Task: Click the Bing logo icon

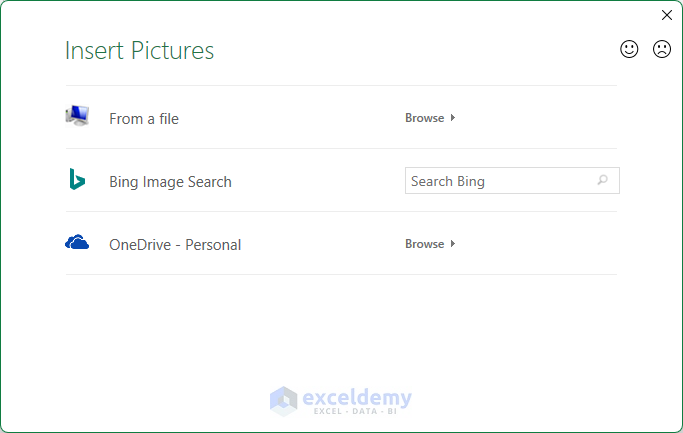Action: coord(77,180)
